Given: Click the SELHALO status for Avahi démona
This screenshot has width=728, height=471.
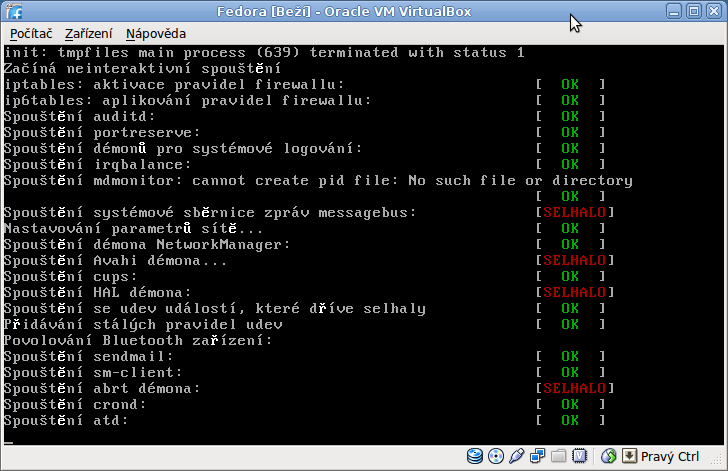Looking at the screenshot, I should [x=575, y=261].
